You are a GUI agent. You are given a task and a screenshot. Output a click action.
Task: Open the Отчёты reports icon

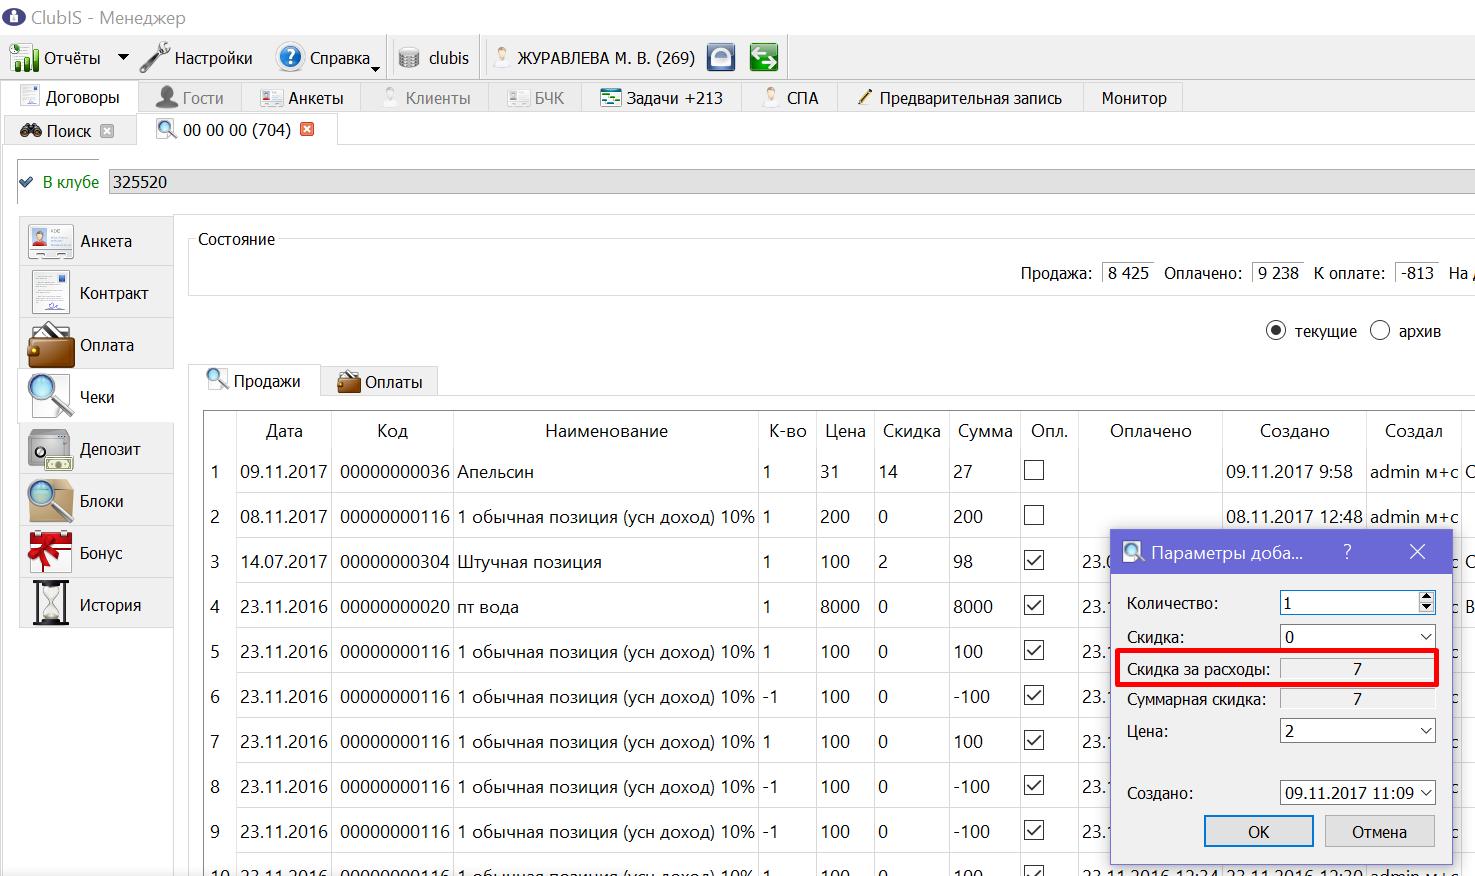[x=24, y=58]
